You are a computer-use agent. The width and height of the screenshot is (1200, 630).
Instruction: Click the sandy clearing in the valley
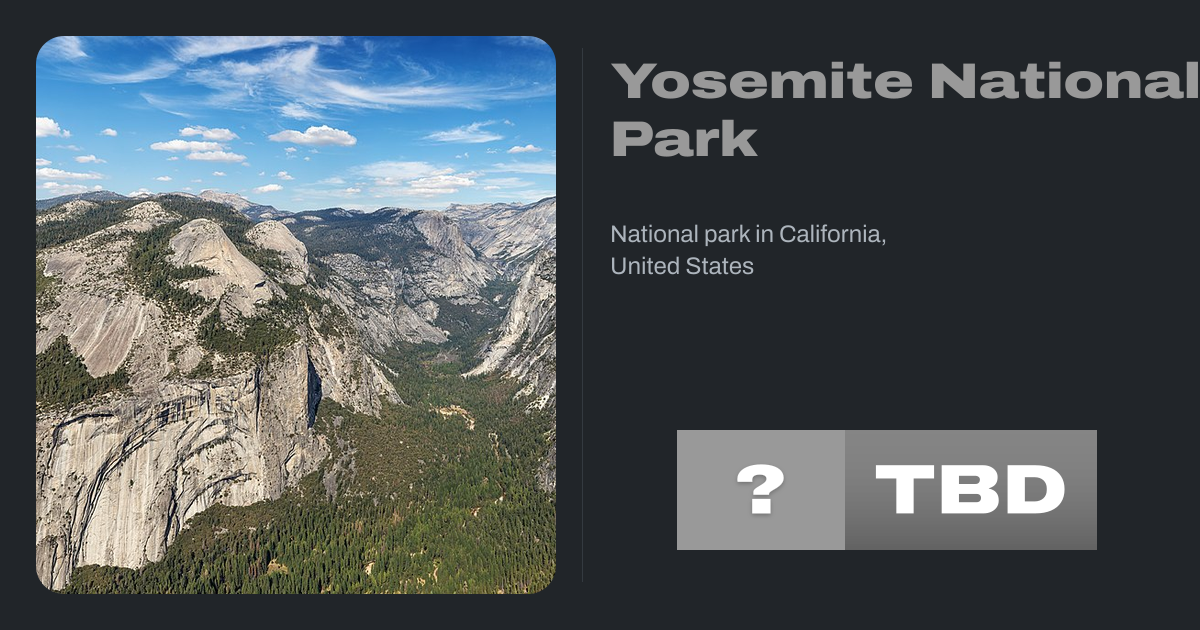455,412
